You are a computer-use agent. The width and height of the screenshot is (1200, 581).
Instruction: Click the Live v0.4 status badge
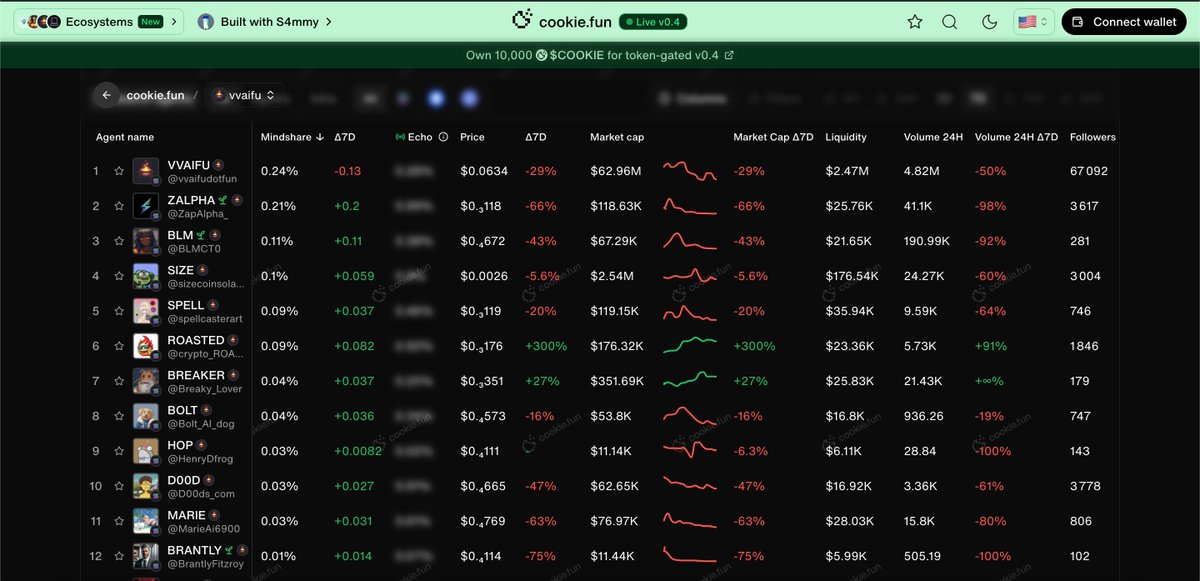point(653,22)
